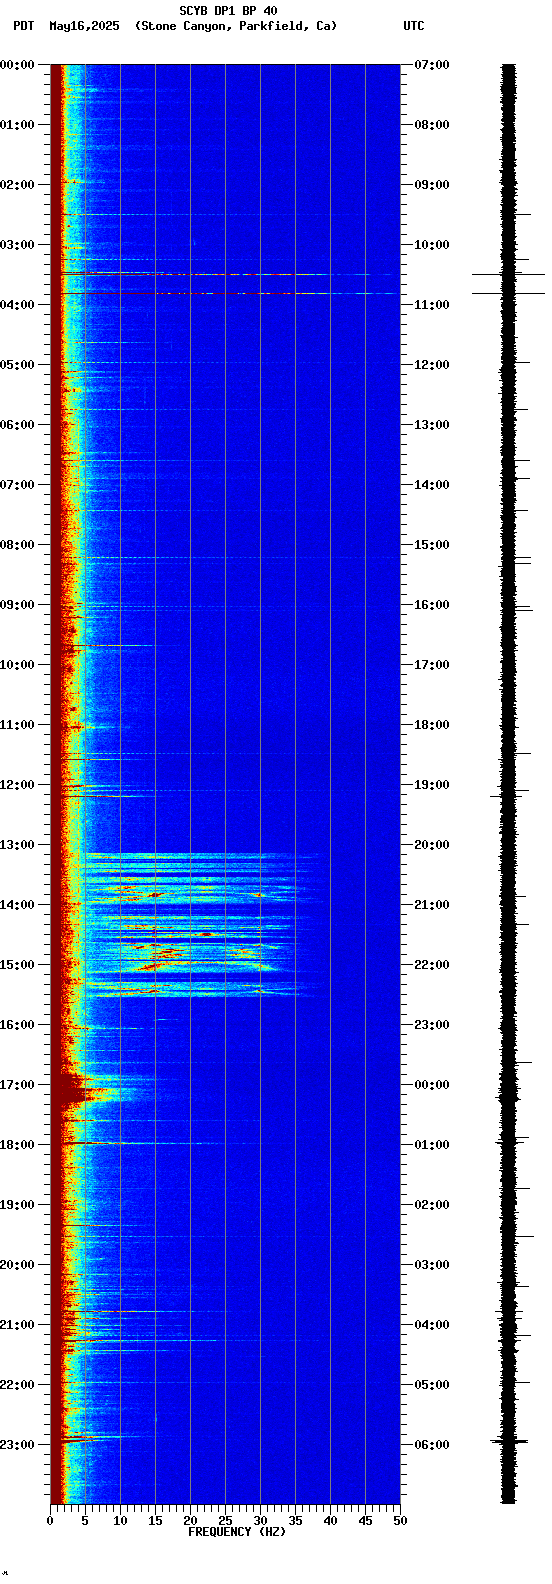Click the seismogram spike near 23:00 PDT

click(509, 1441)
